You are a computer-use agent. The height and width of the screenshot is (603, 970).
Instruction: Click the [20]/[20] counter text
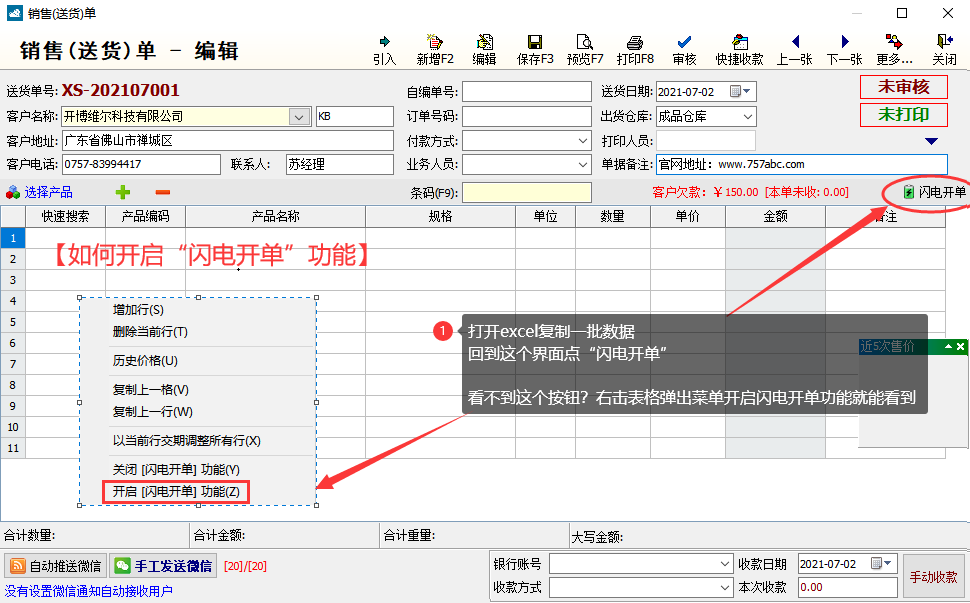click(246, 566)
